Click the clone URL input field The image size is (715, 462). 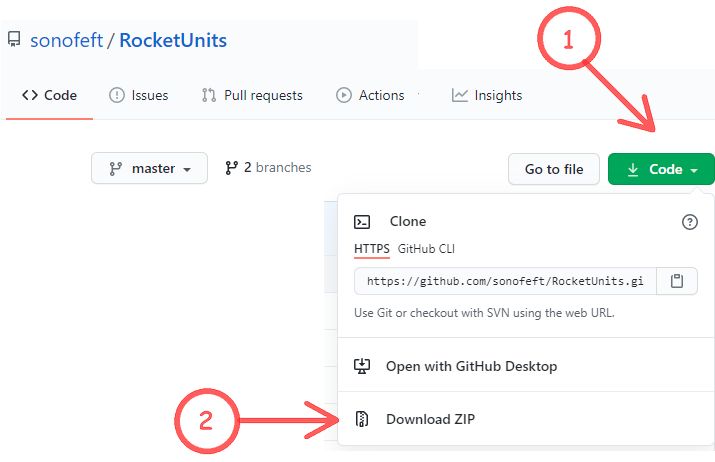coord(505,281)
